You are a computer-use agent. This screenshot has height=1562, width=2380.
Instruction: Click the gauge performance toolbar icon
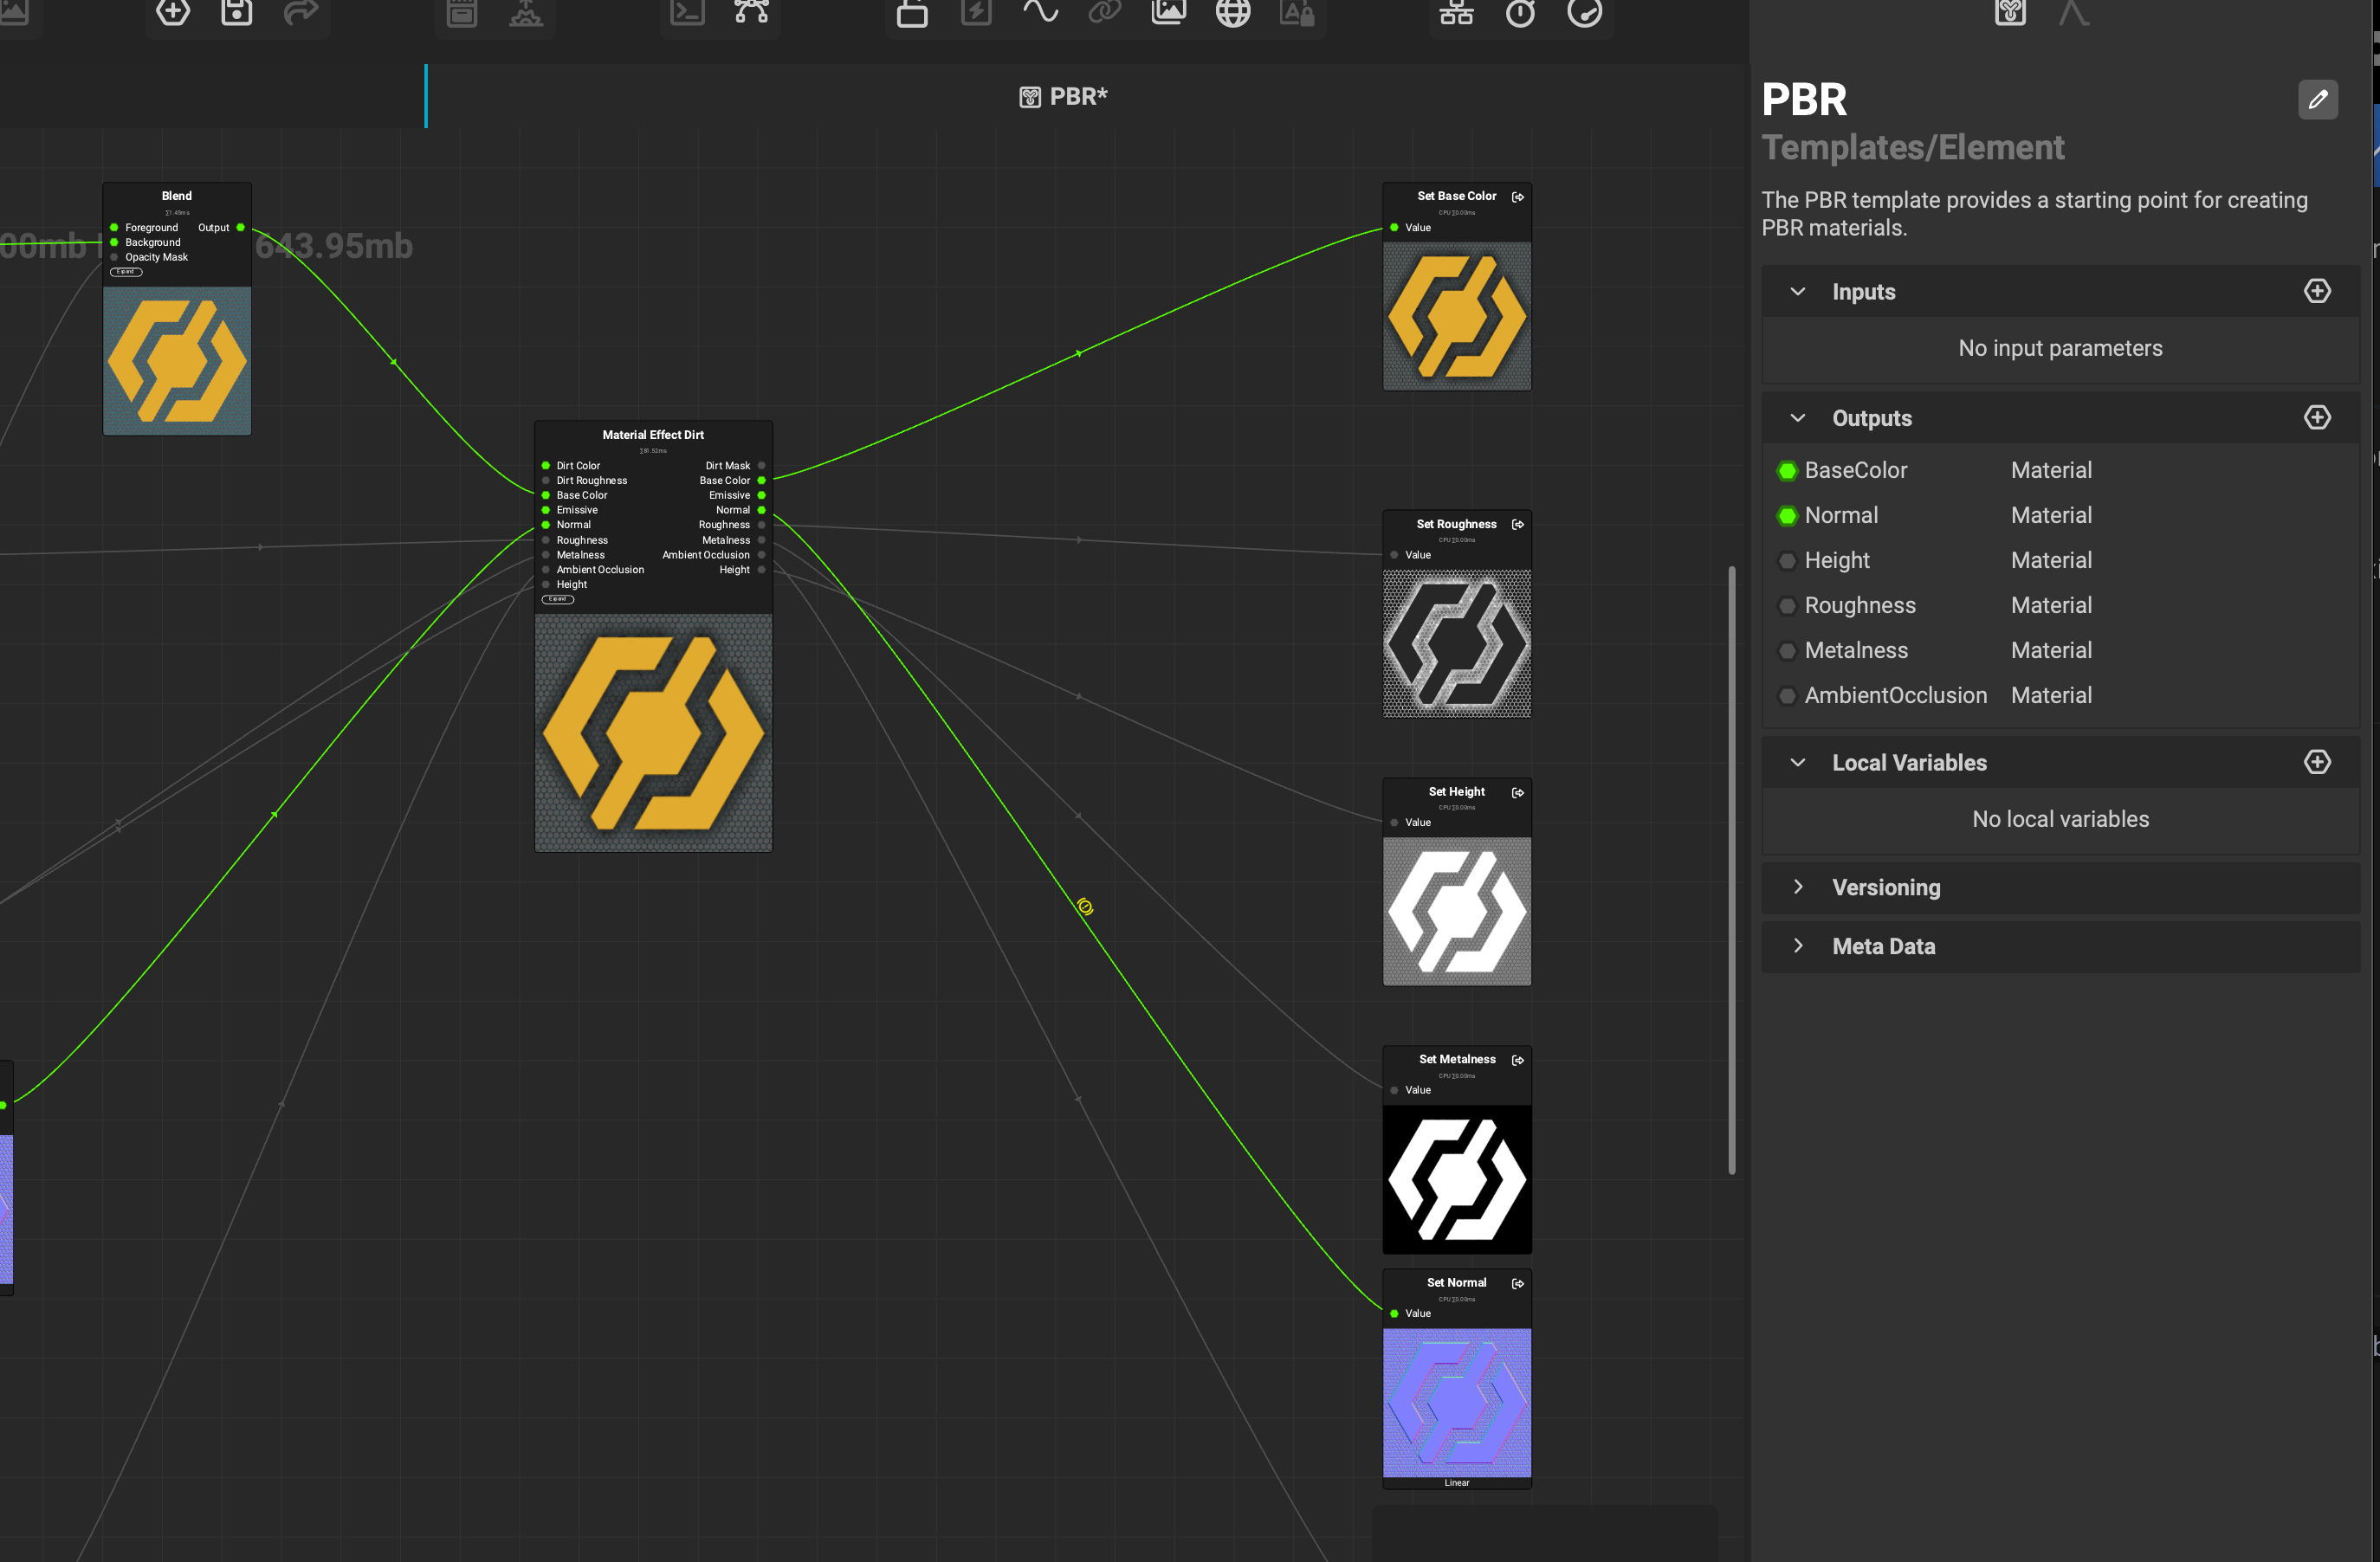pyautogui.click(x=1585, y=12)
